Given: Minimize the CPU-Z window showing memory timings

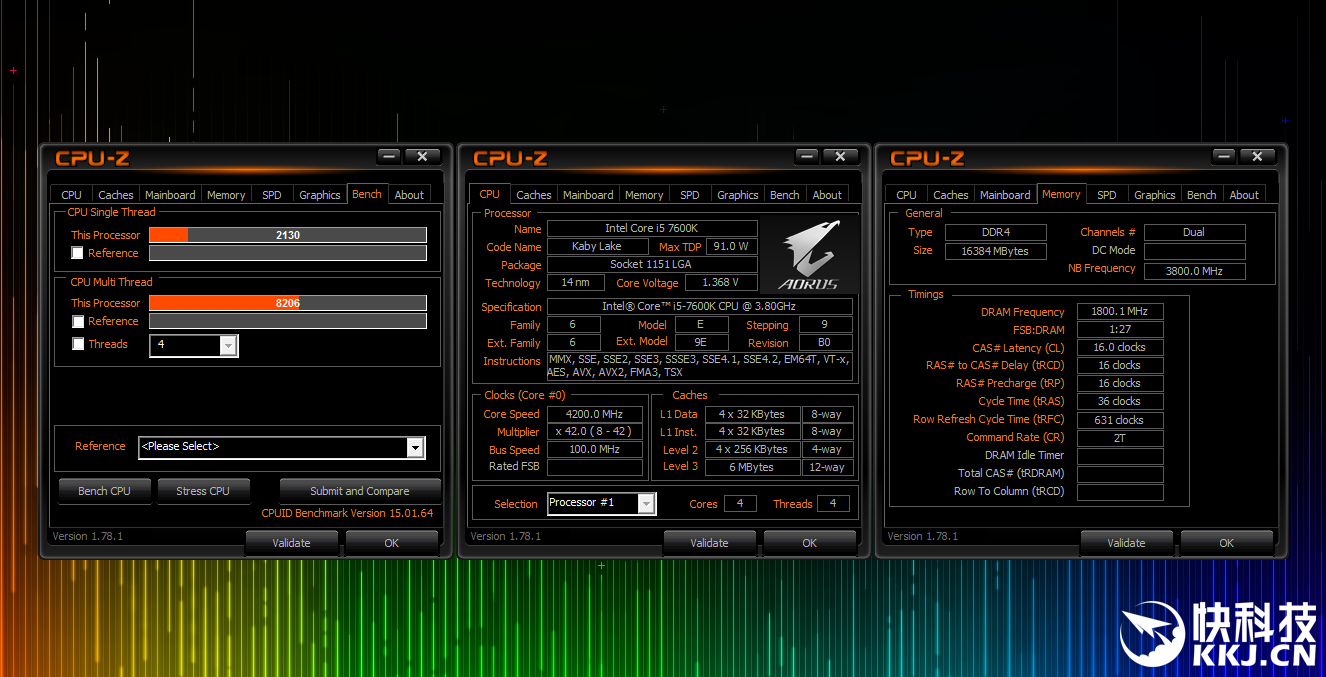Looking at the screenshot, I should (x=1224, y=156).
